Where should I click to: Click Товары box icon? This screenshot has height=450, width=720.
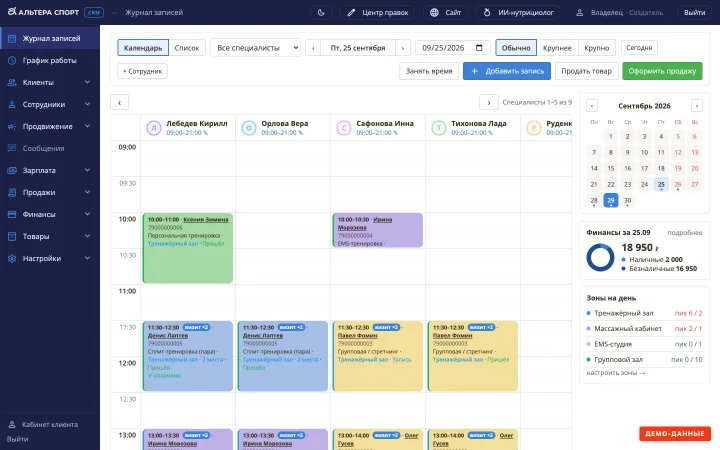[12, 236]
